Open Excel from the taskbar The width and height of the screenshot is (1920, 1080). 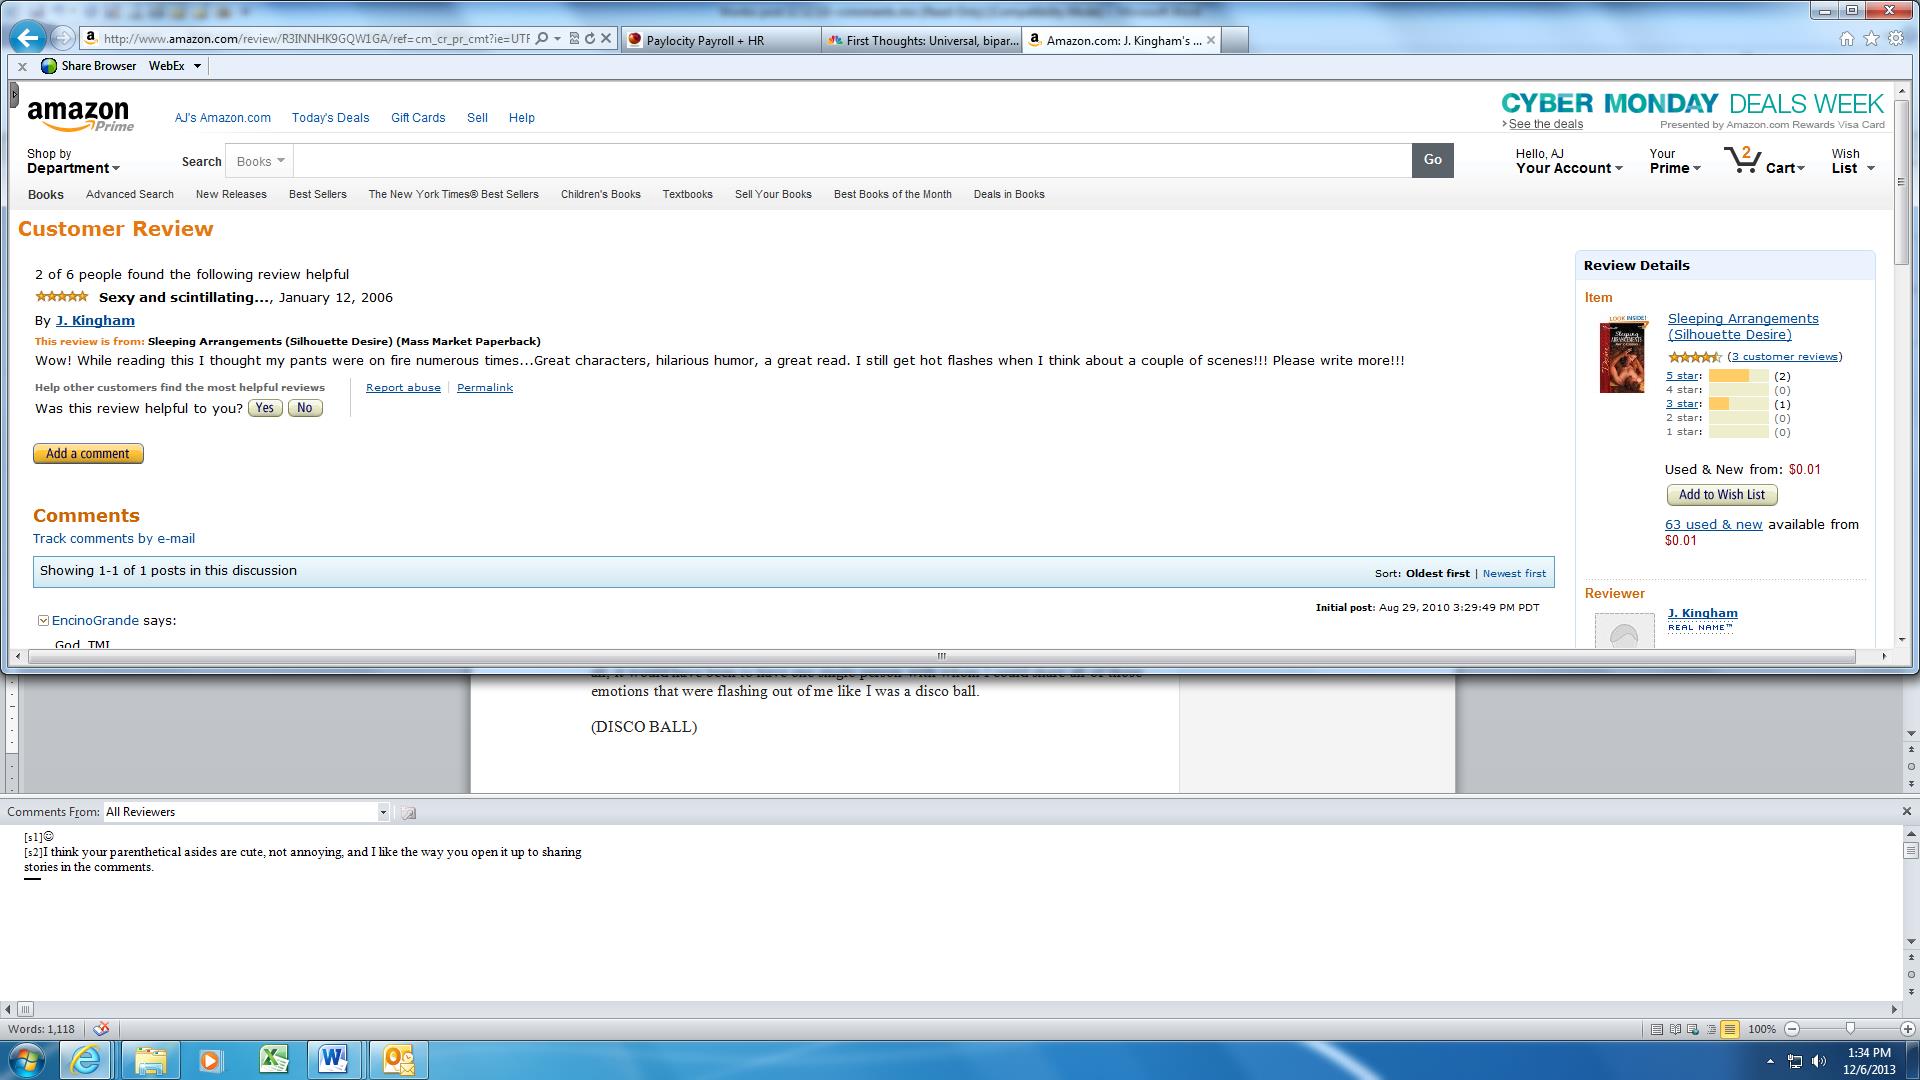point(273,1059)
